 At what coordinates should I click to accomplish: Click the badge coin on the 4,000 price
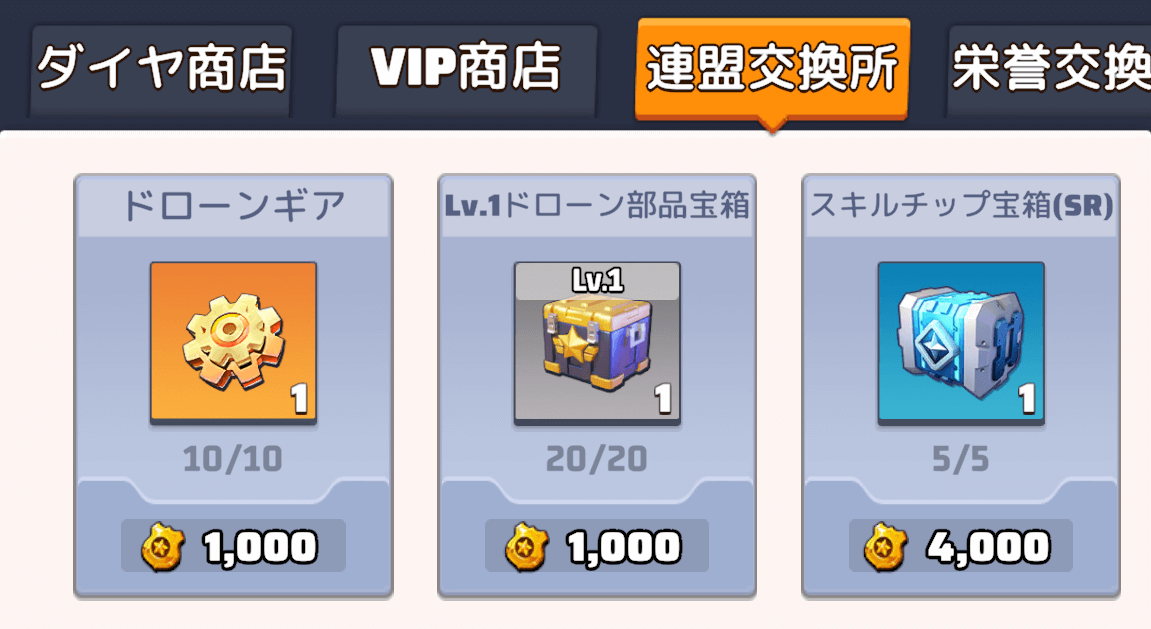tap(885, 547)
